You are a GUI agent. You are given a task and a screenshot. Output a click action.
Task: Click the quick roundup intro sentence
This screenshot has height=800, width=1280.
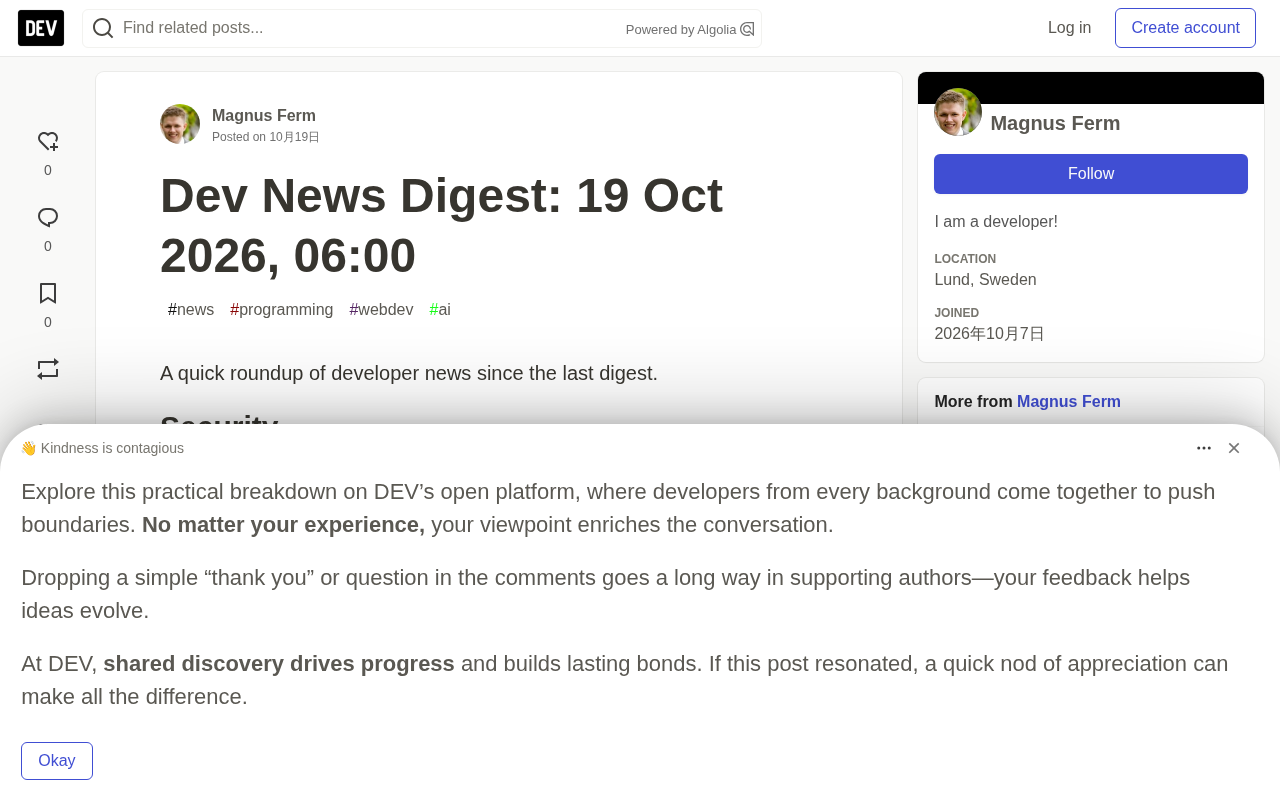click(x=409, y=373)
